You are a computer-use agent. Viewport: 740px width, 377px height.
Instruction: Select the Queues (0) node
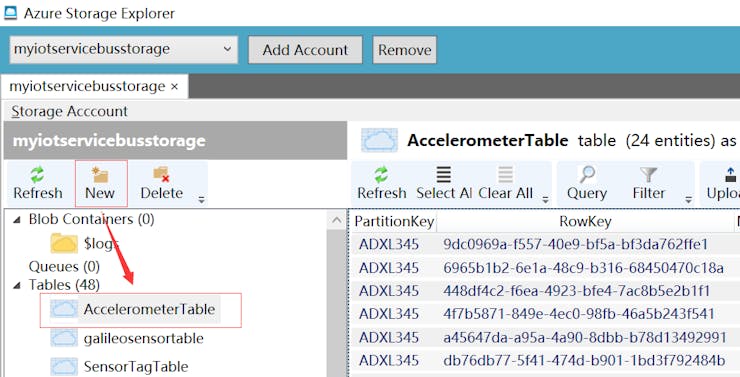[x=64, y=267]
